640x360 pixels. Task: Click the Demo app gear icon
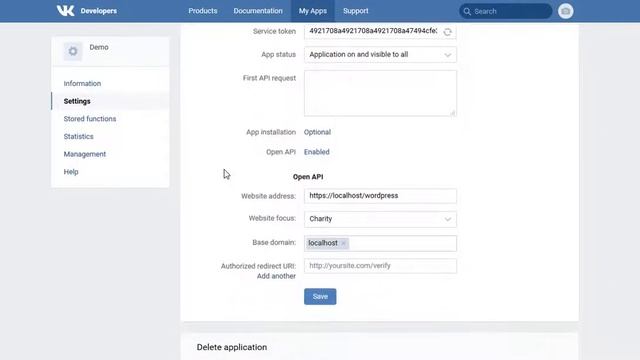[x=73, y=51]
